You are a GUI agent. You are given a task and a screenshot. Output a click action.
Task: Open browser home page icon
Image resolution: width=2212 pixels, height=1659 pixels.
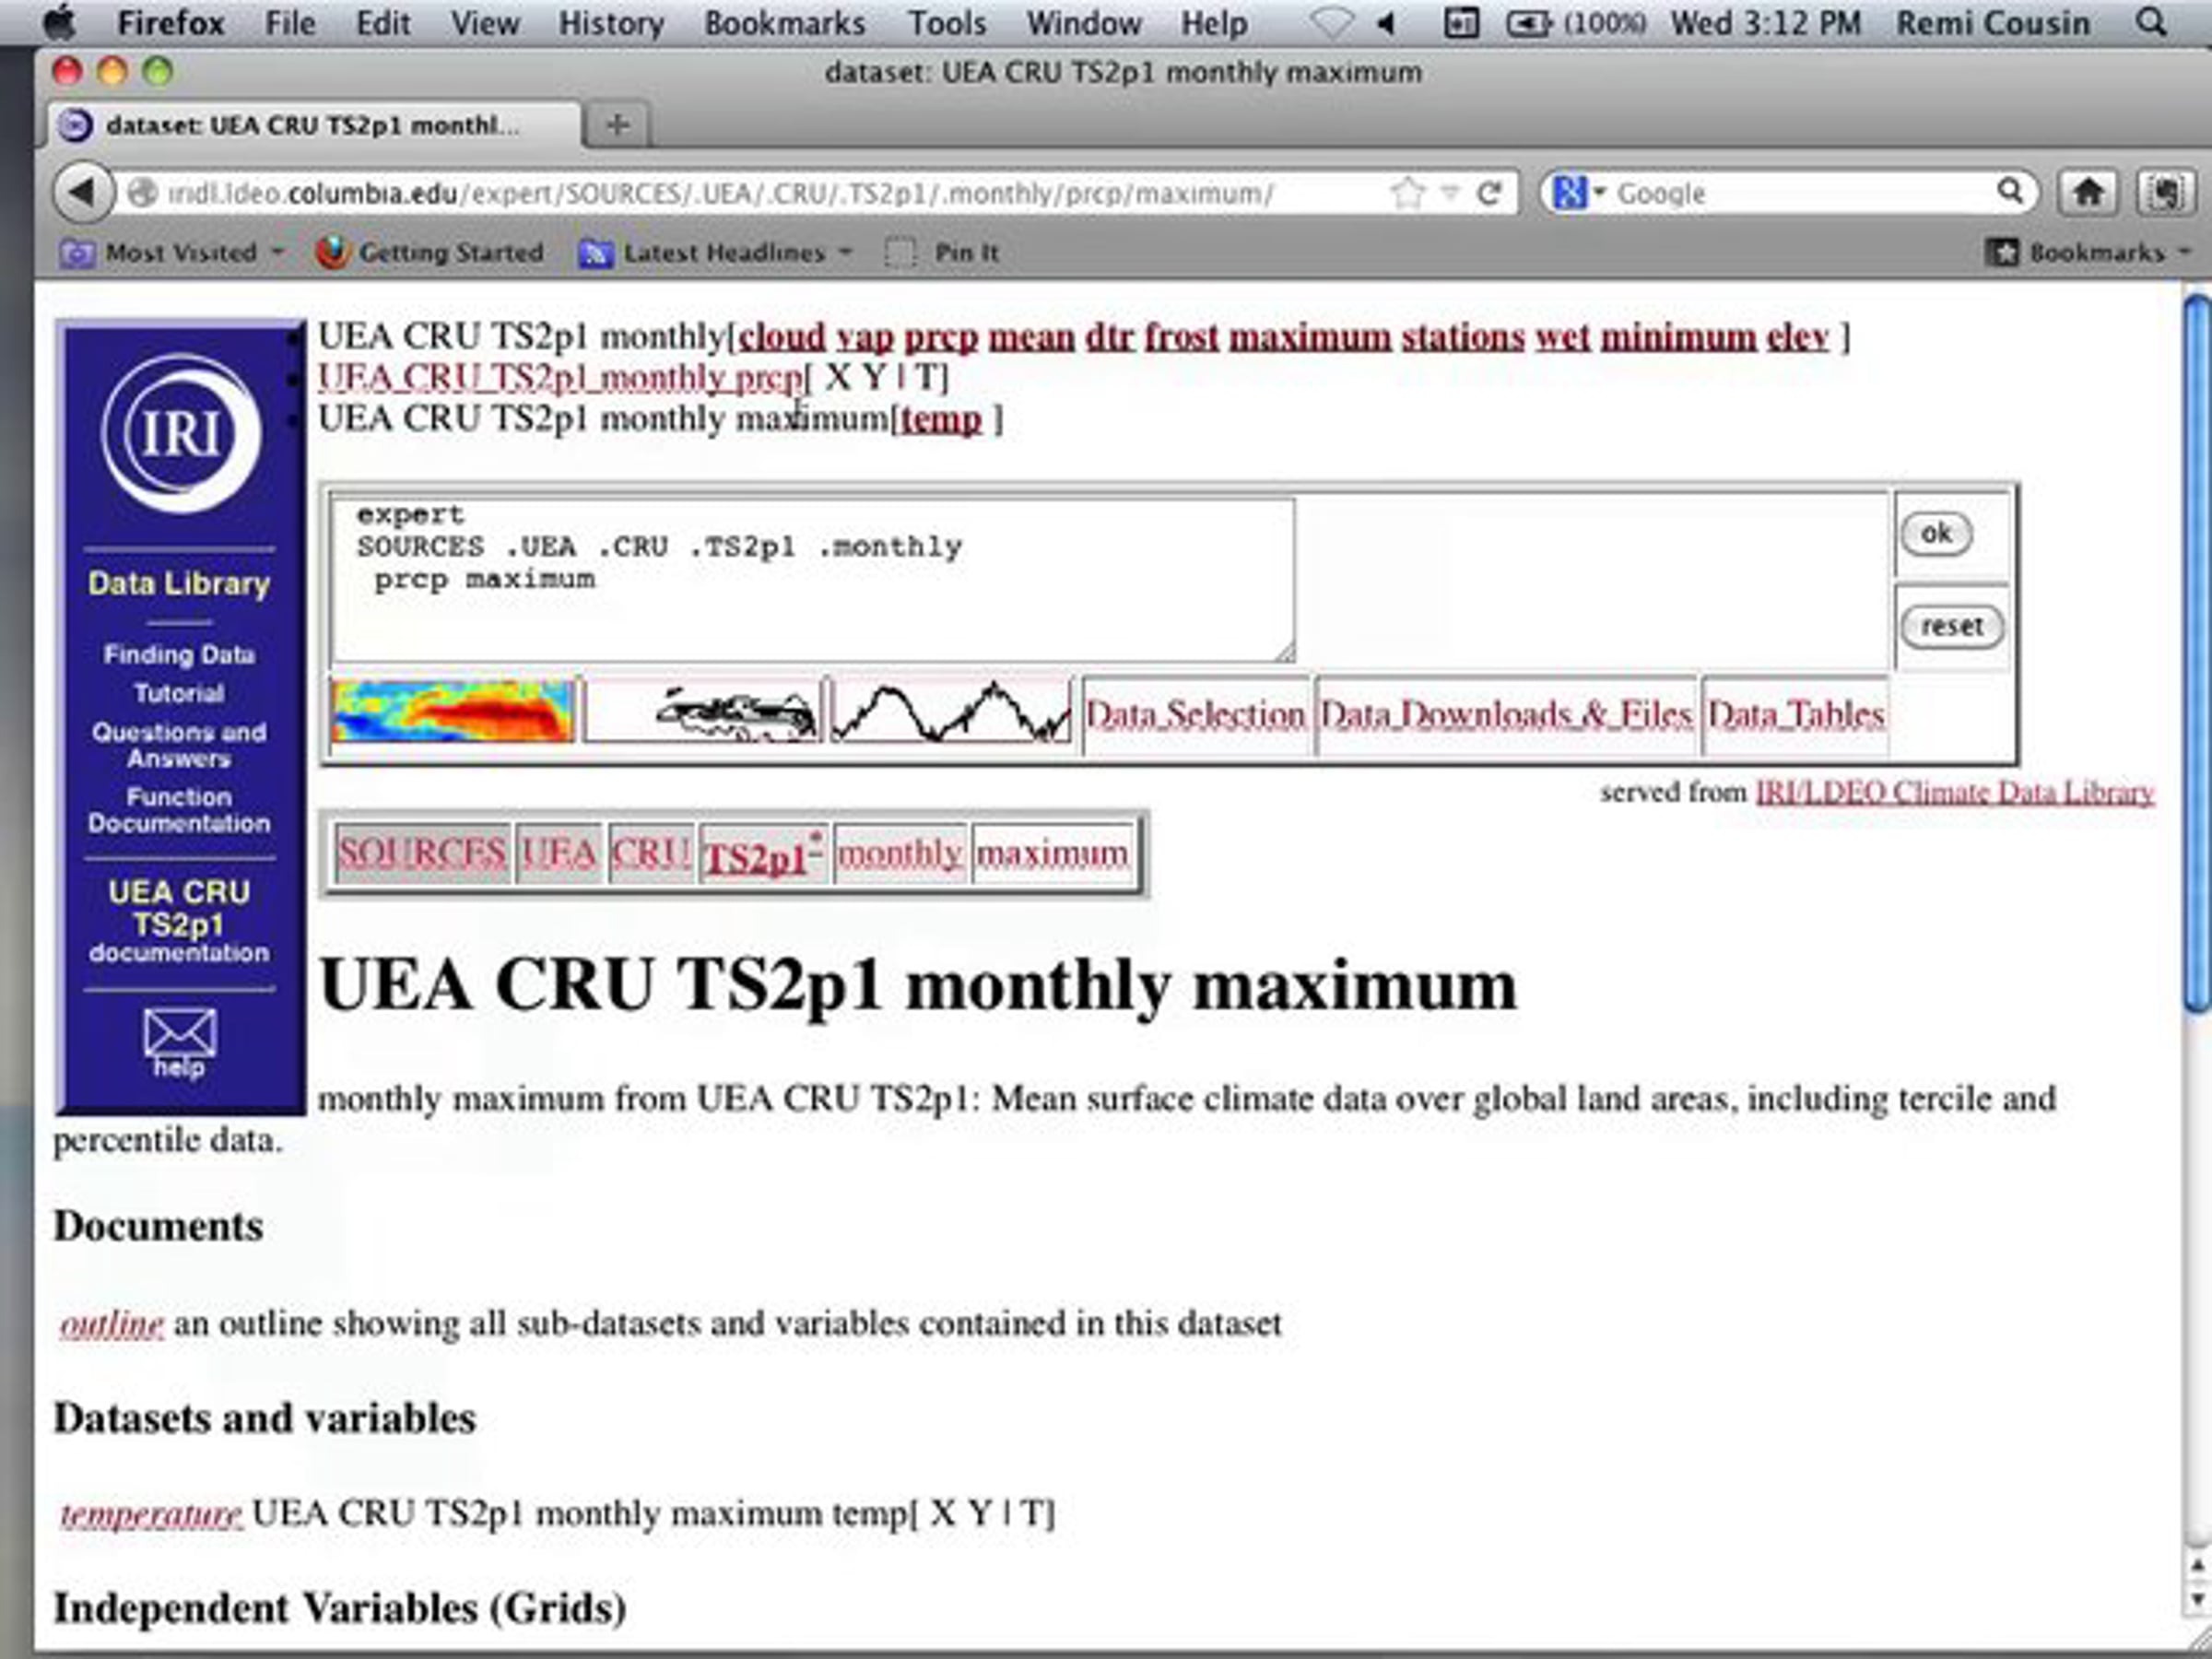click(2087, 192)
